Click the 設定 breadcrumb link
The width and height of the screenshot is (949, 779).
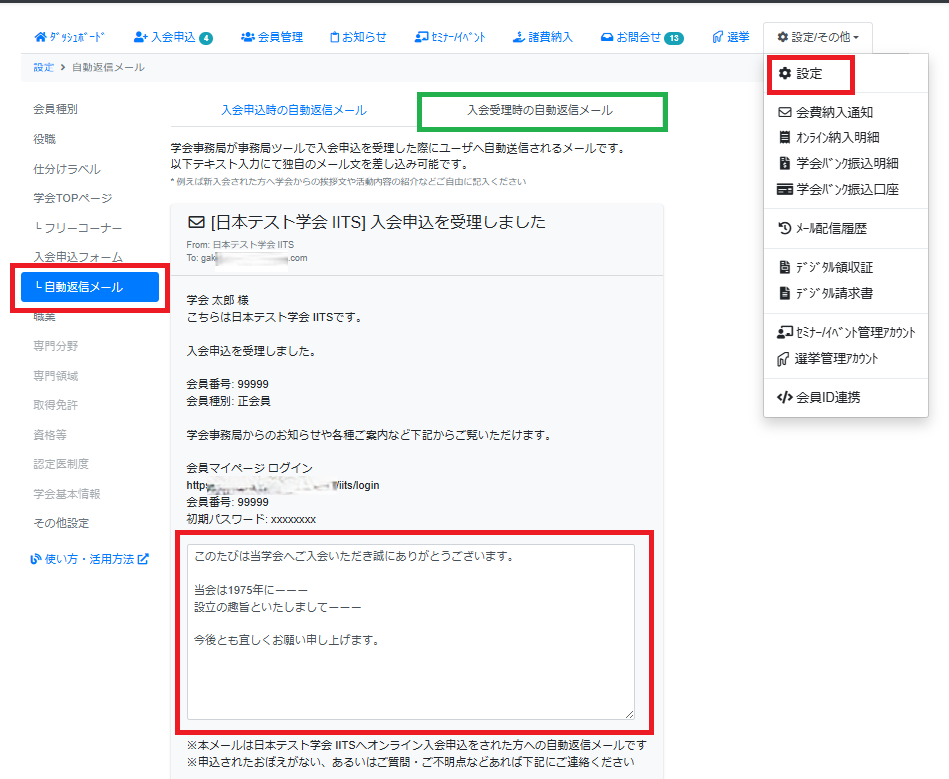tap(43, 67)
